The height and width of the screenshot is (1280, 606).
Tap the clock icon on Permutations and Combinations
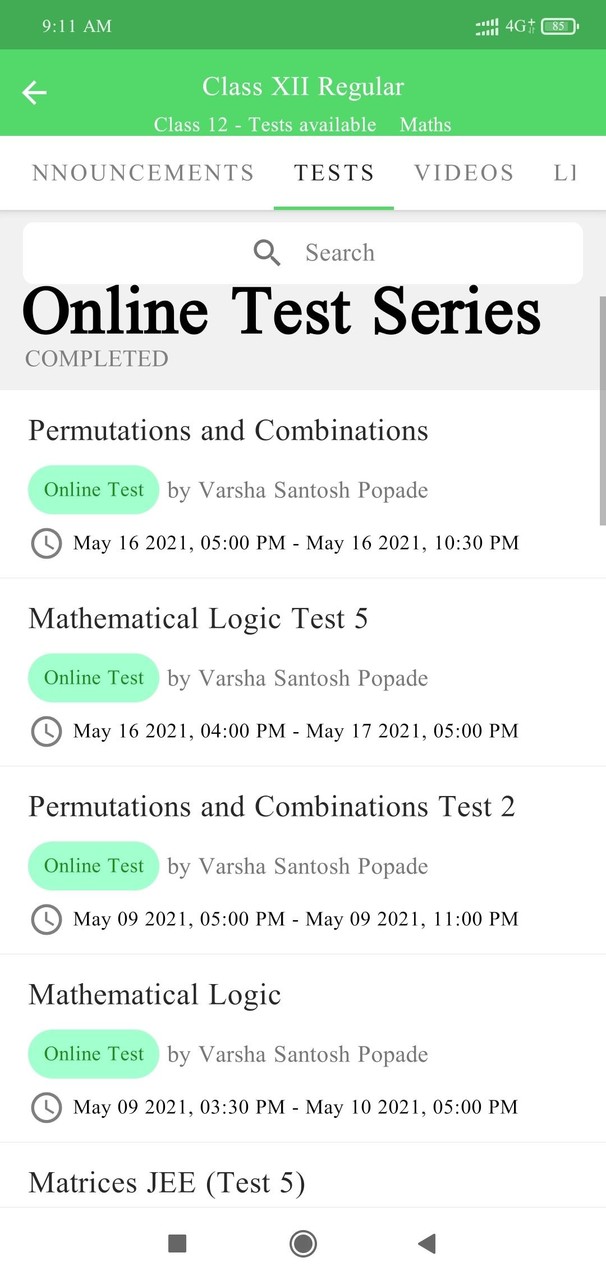tap(46, 543)
